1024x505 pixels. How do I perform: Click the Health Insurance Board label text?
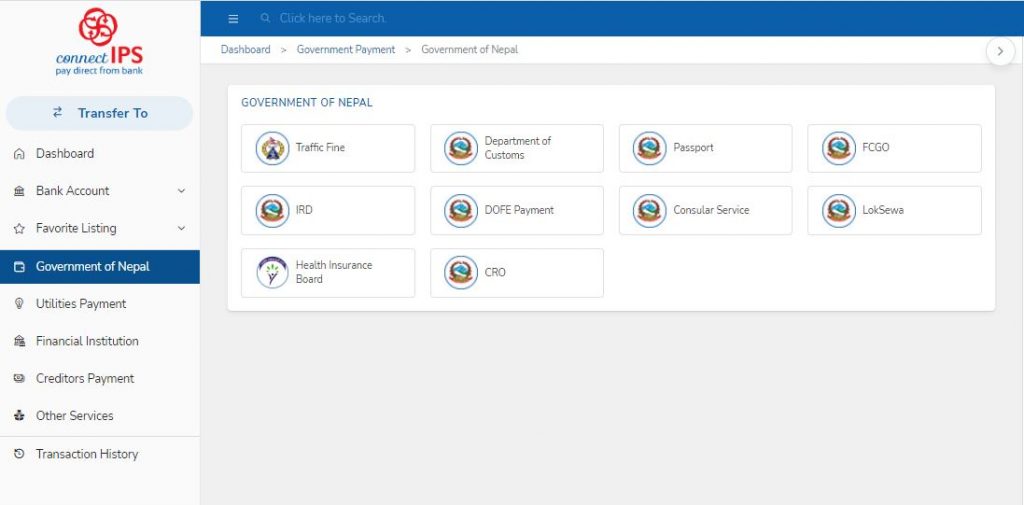pyautogui.click(x=334, y=272)
